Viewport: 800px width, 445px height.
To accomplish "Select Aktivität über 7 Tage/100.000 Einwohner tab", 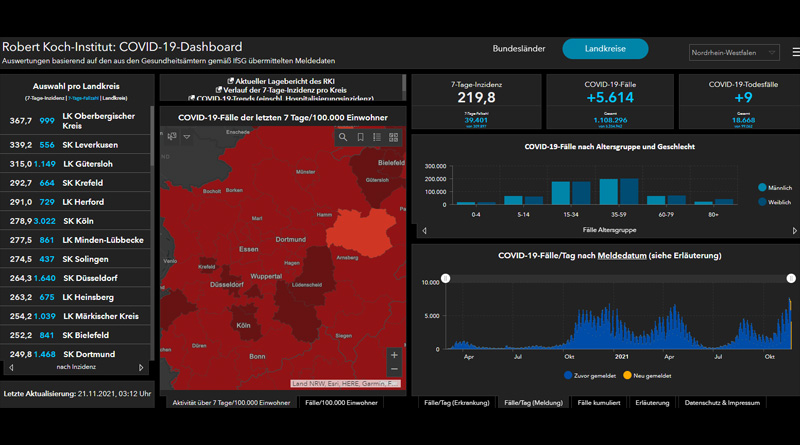I will tap(231, 403).
